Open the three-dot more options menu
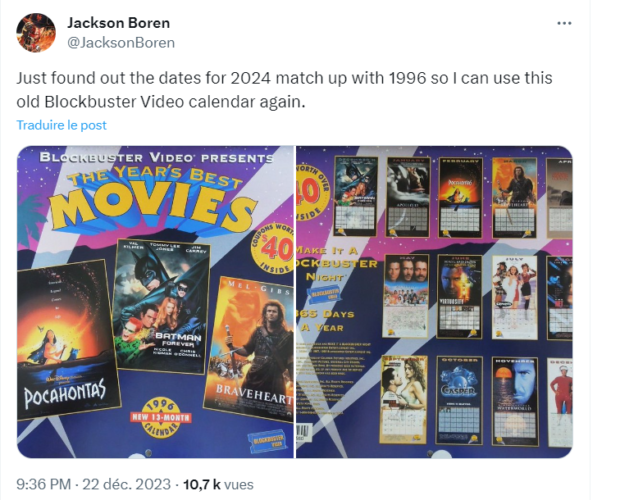620x500 pixels. 564,23
